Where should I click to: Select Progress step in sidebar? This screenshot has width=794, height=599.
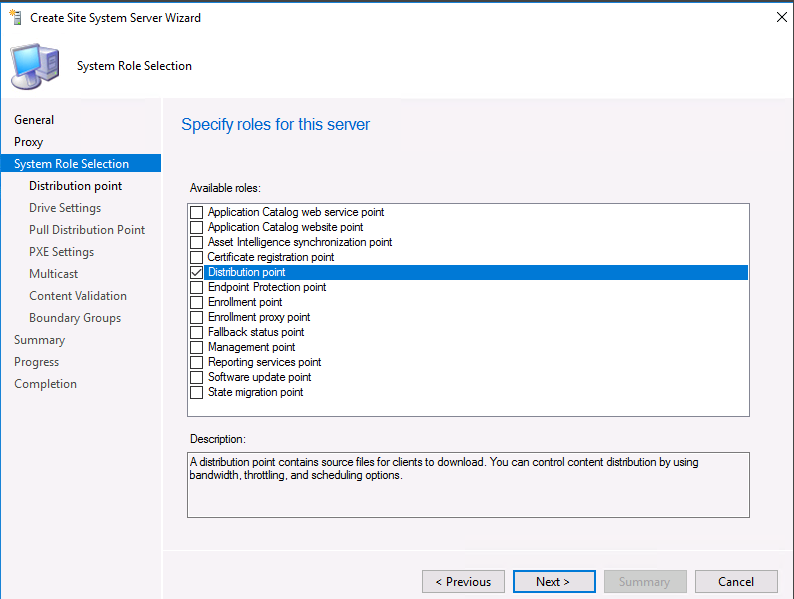click(36, 362)
